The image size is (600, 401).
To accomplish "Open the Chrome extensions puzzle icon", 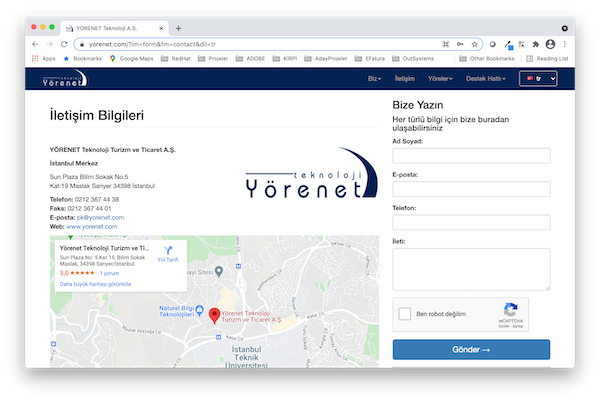I will [536, 44].
